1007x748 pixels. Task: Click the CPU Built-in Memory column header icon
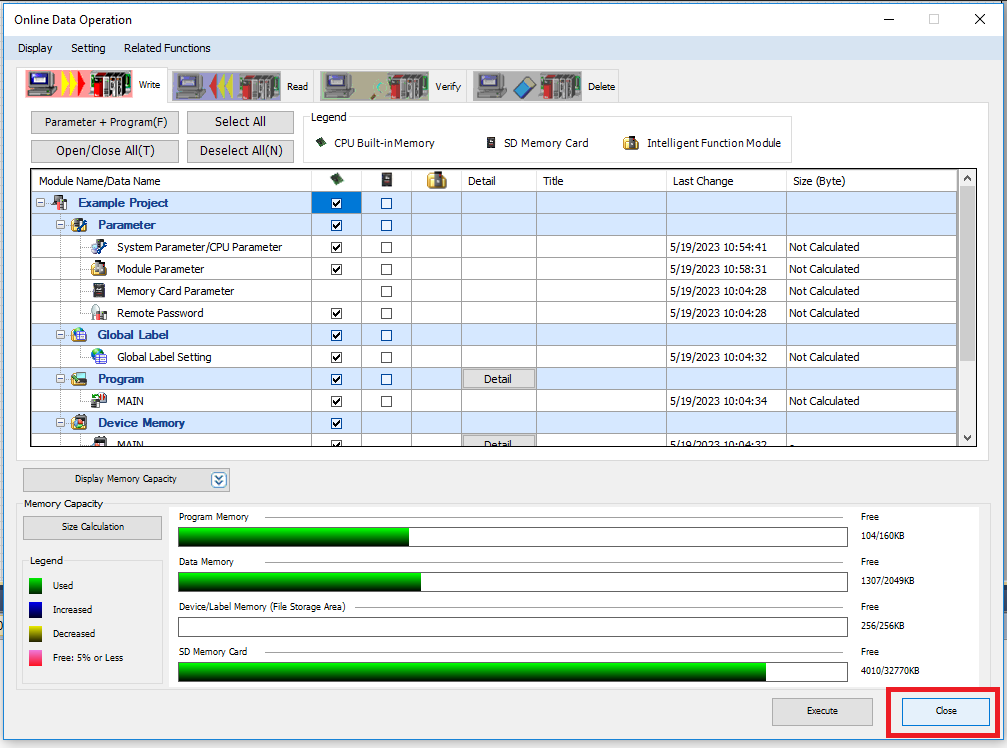(x=336, y=180)
